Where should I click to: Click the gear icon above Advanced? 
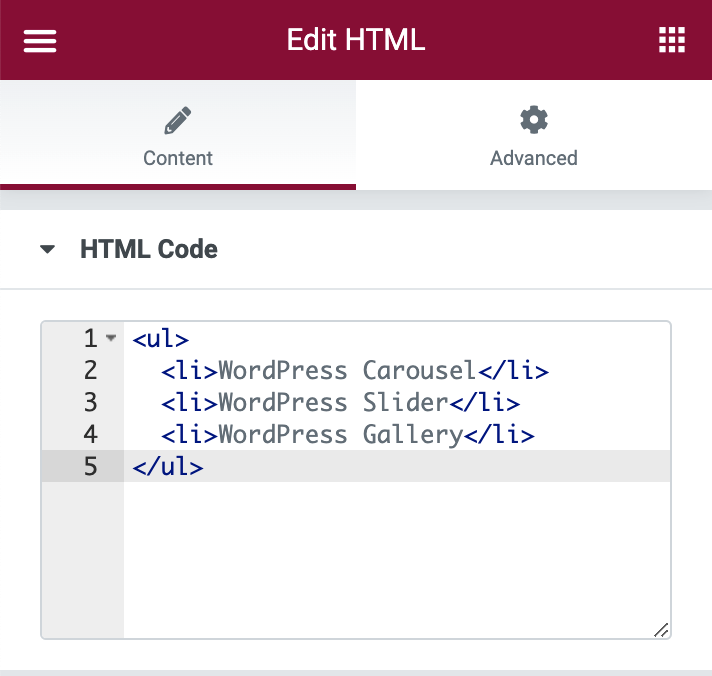coord(534,121)
